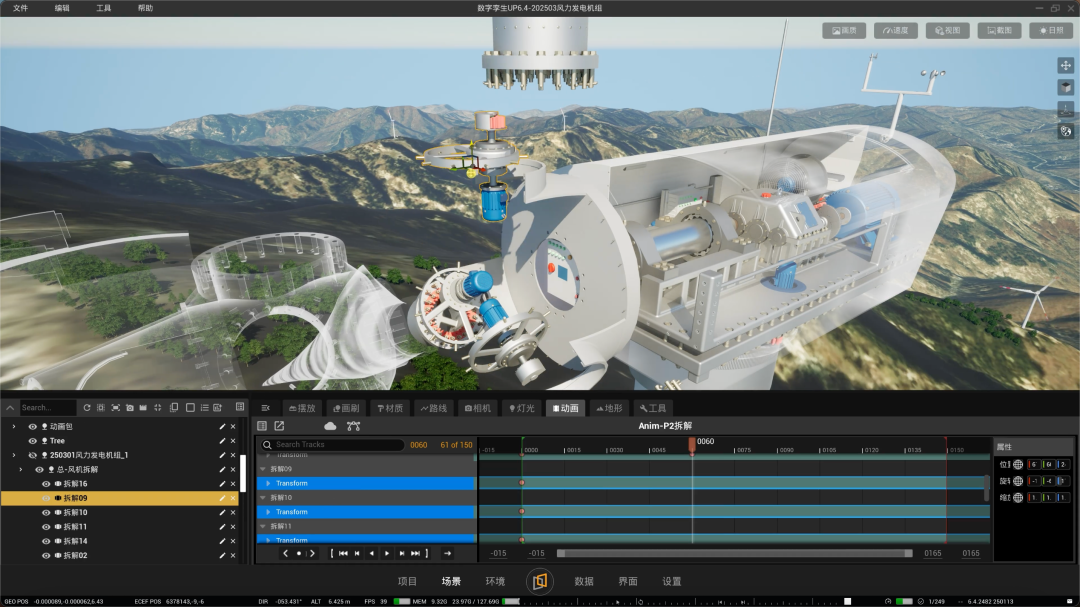The image size is (1080, 607).
Task: Click the 截图 button in the viewport
Action: pos(999,30)
